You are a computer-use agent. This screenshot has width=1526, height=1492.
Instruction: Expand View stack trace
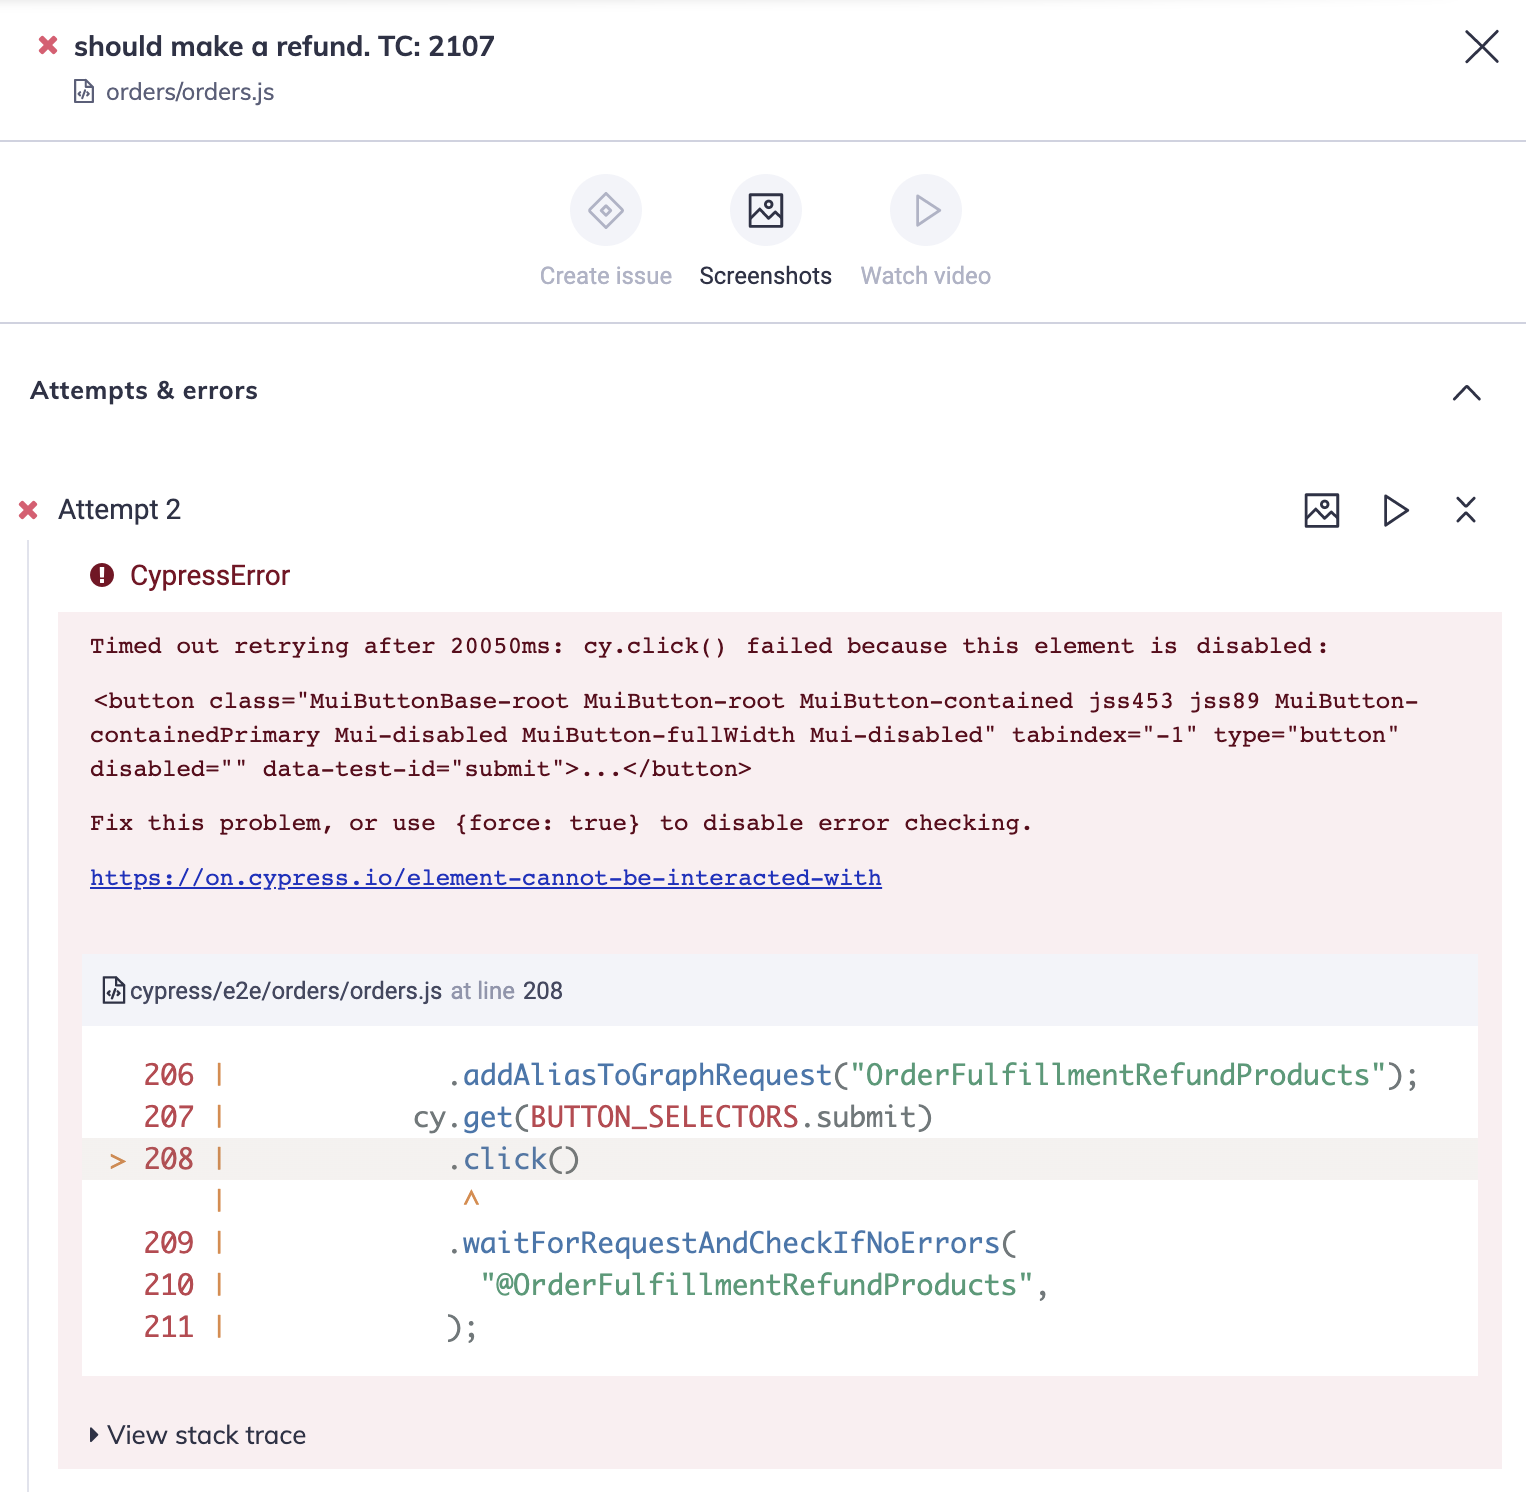click(x=197, y=1435)
